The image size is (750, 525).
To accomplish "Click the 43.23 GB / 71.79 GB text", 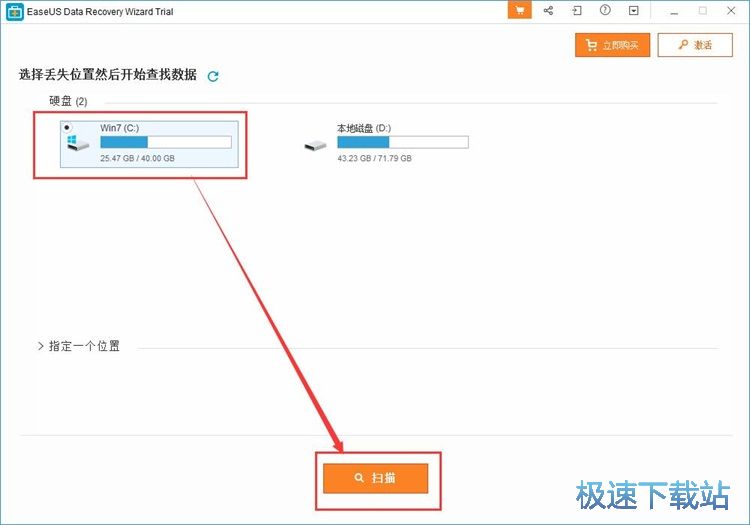I will click(x=375, y=158).
